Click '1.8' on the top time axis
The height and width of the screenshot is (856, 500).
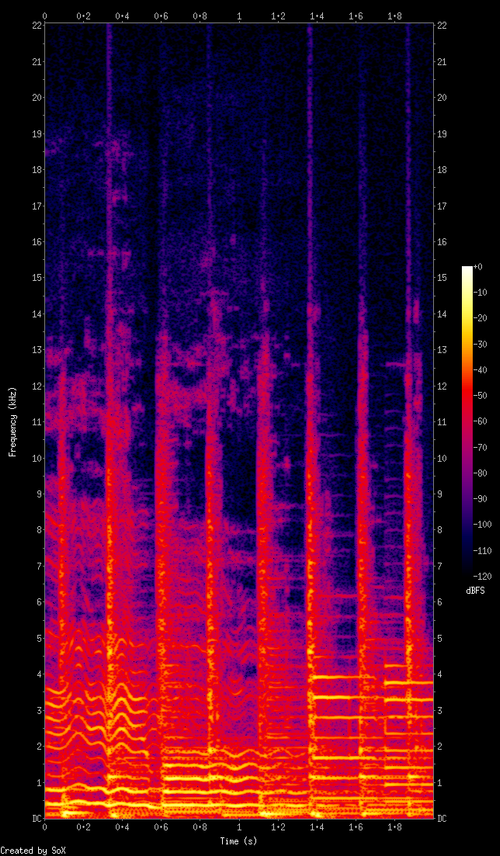coord(395,17)
